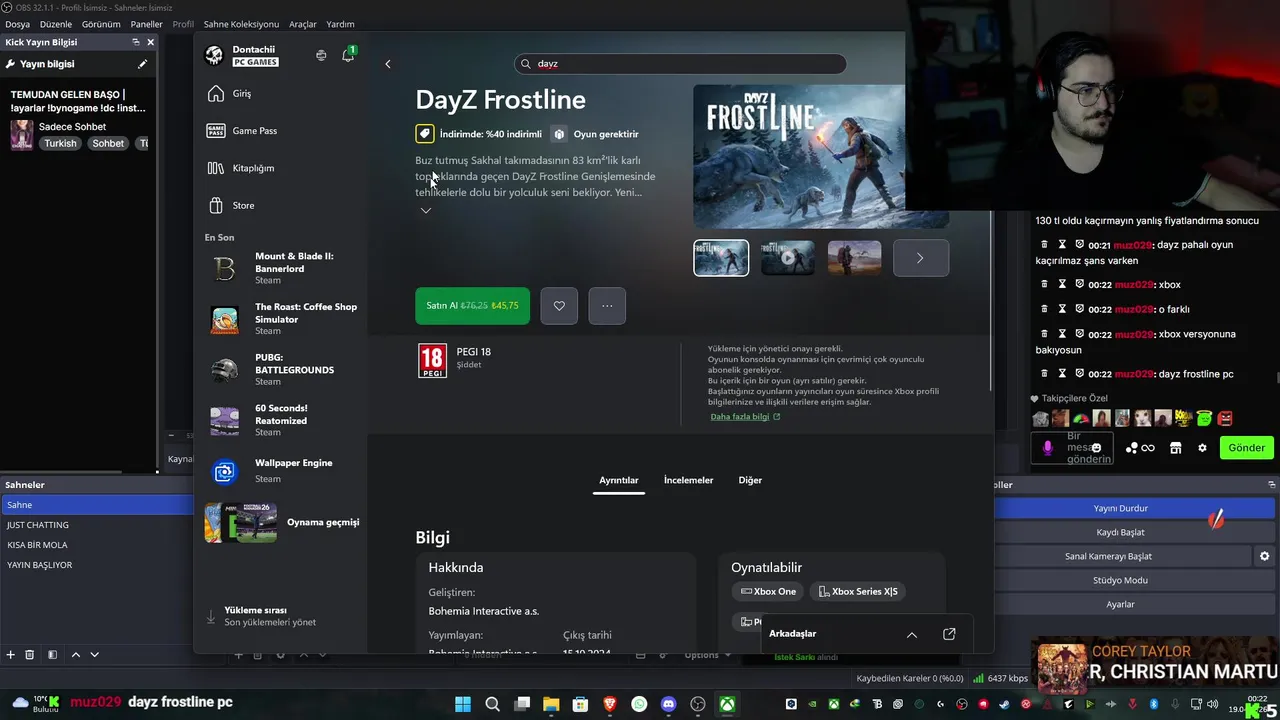
Task: Click the Xbox One platform tag
Action: click(x=768, y=592)
